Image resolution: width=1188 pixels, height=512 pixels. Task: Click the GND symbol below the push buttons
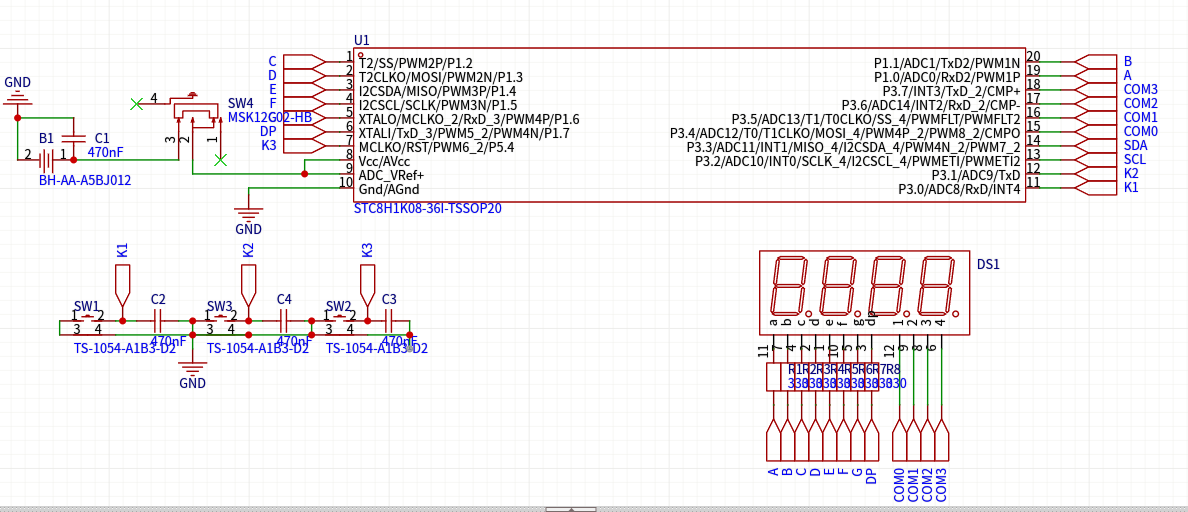click(192, 369)
